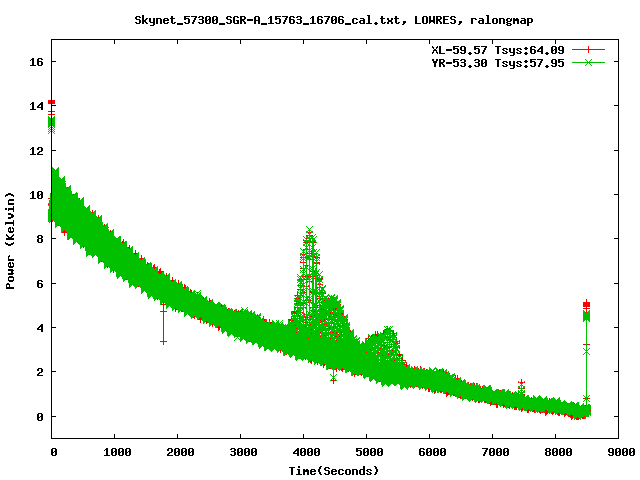Click the y-axis tick label 6

pos(40,283)
